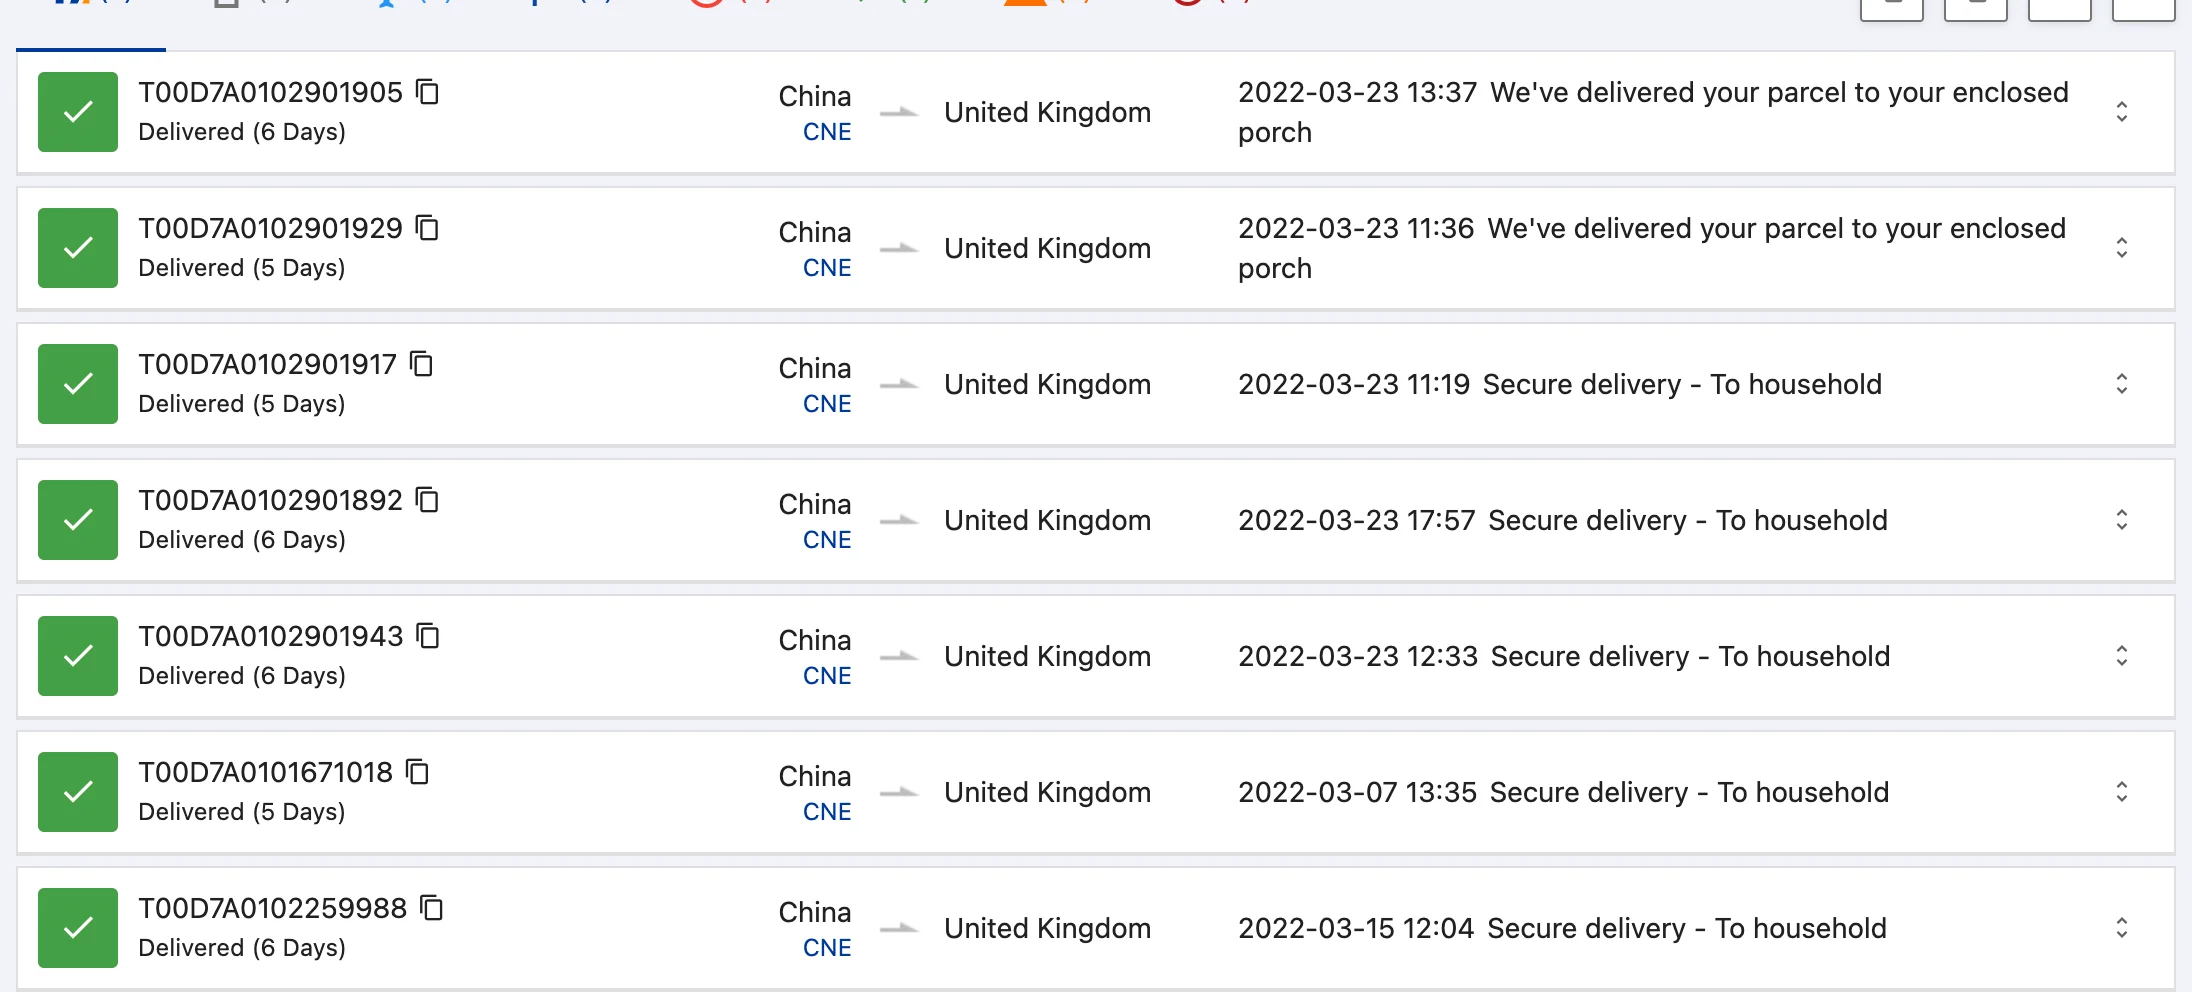Toggle selection checkbox of shipment T00D7A0102901917
The height and width of the screenshot is (992, 2192).
[x=77, y=384]
